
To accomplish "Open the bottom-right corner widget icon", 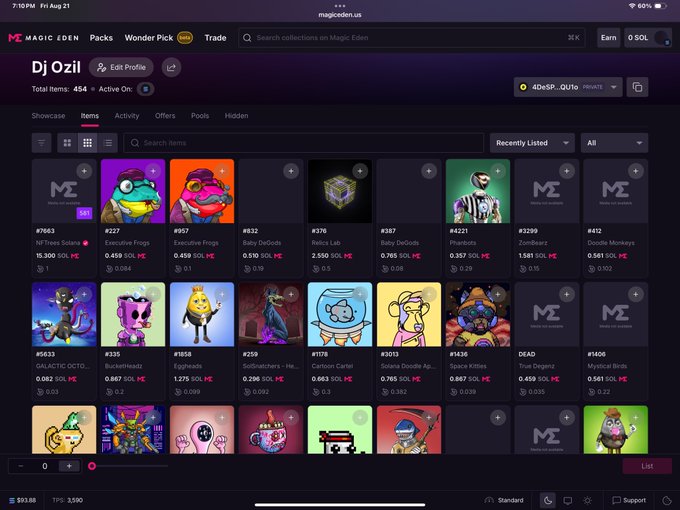I will coord(667,500).
